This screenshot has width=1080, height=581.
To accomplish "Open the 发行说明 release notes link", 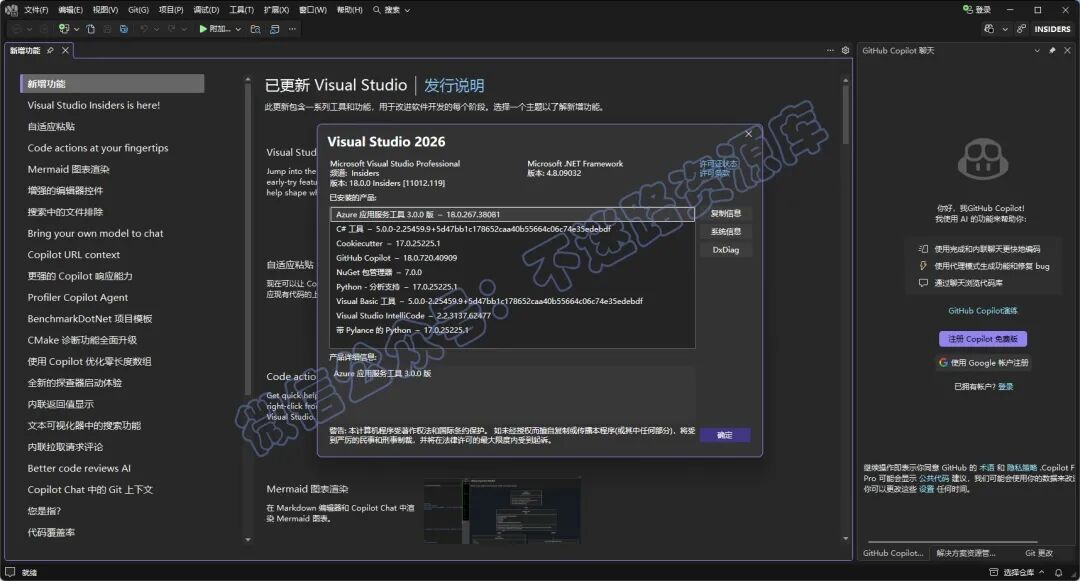I will coord(454,85).
